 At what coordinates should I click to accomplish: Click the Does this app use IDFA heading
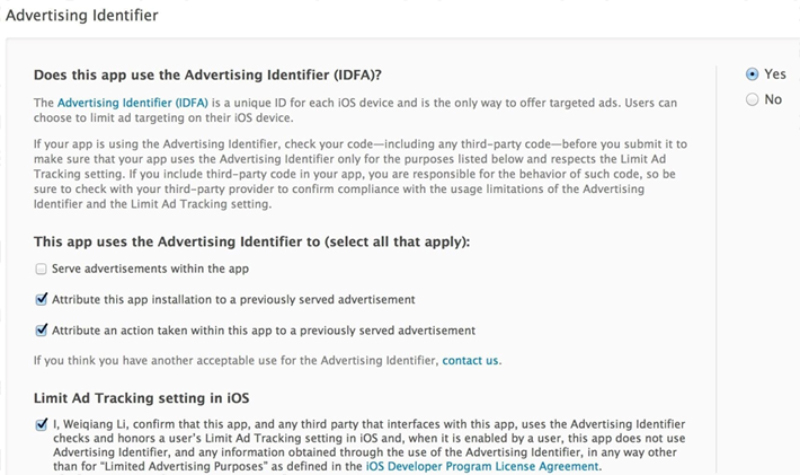[208, 75]
